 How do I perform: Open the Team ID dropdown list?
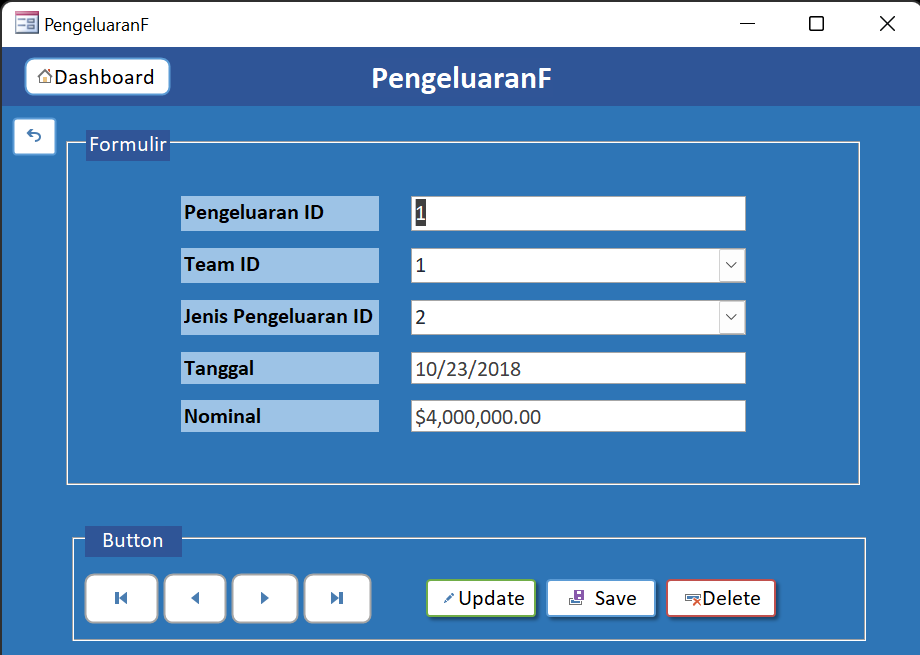click(x=731, y=265)
